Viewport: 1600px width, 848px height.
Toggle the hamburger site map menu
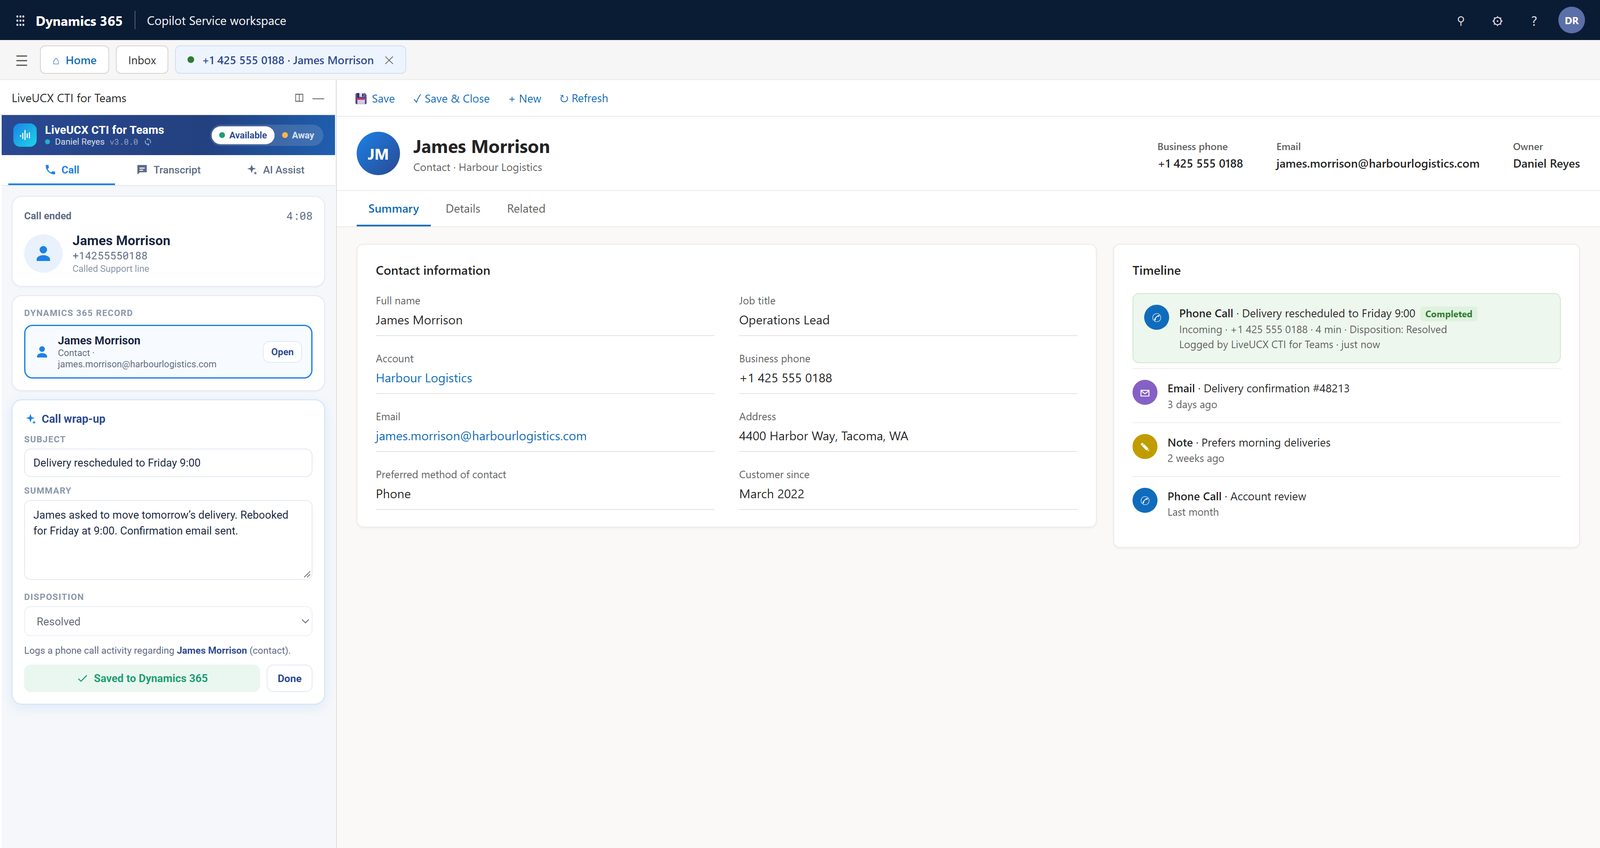(x=21, y=60)
